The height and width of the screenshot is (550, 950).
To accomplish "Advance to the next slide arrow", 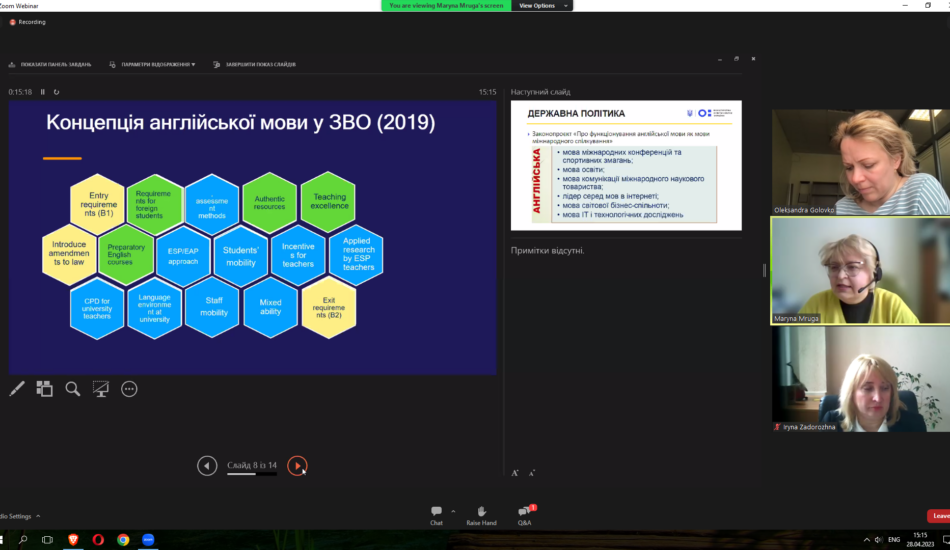I will (297, 465).
